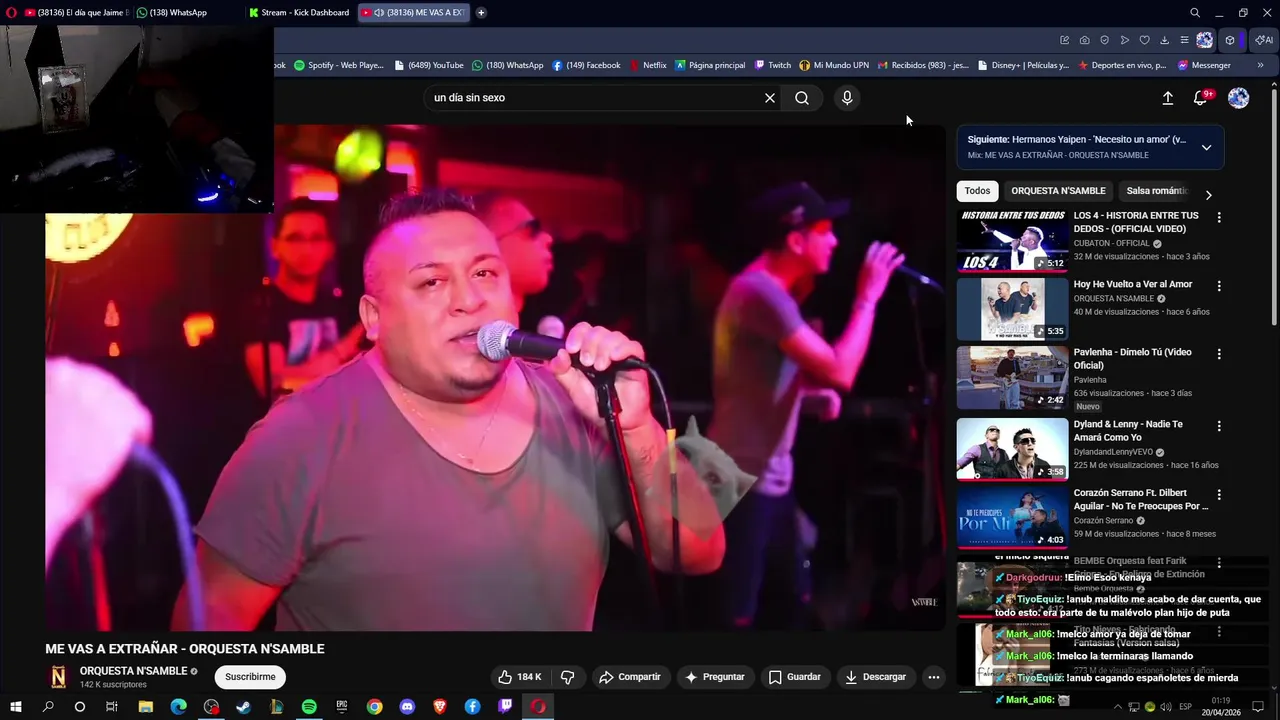
Task: Open Twitch app in the taskbar
Action: 505,706
